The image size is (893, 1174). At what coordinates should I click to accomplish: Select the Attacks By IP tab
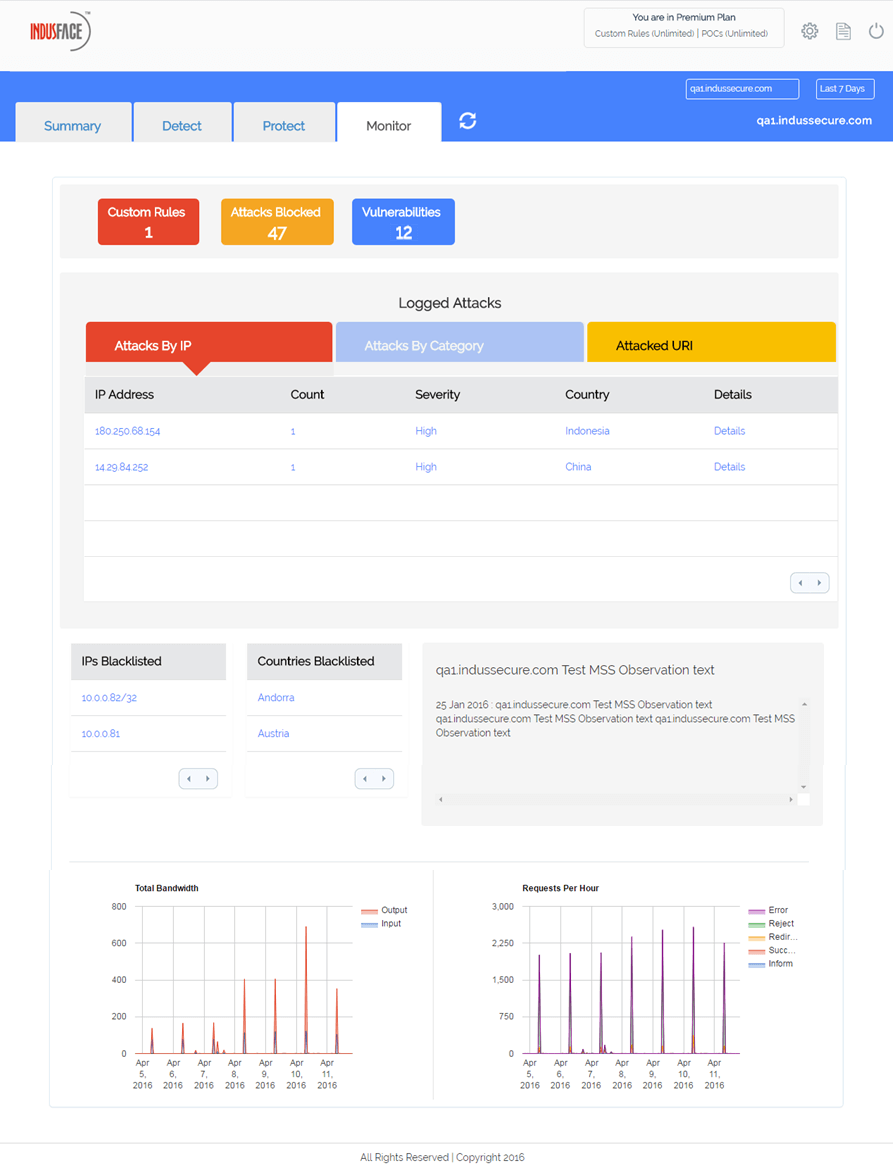pos(209,343)
